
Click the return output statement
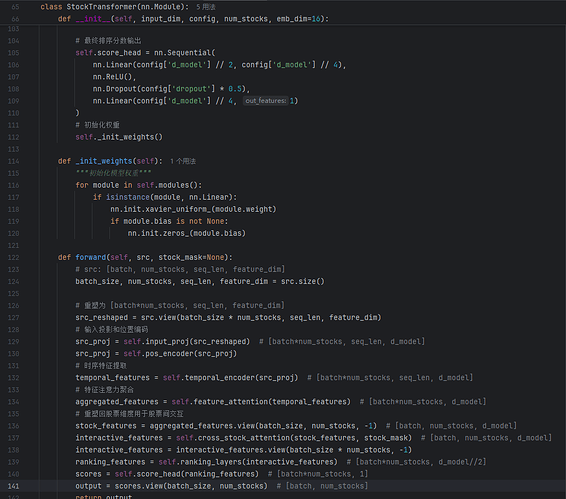coord(104,496)
